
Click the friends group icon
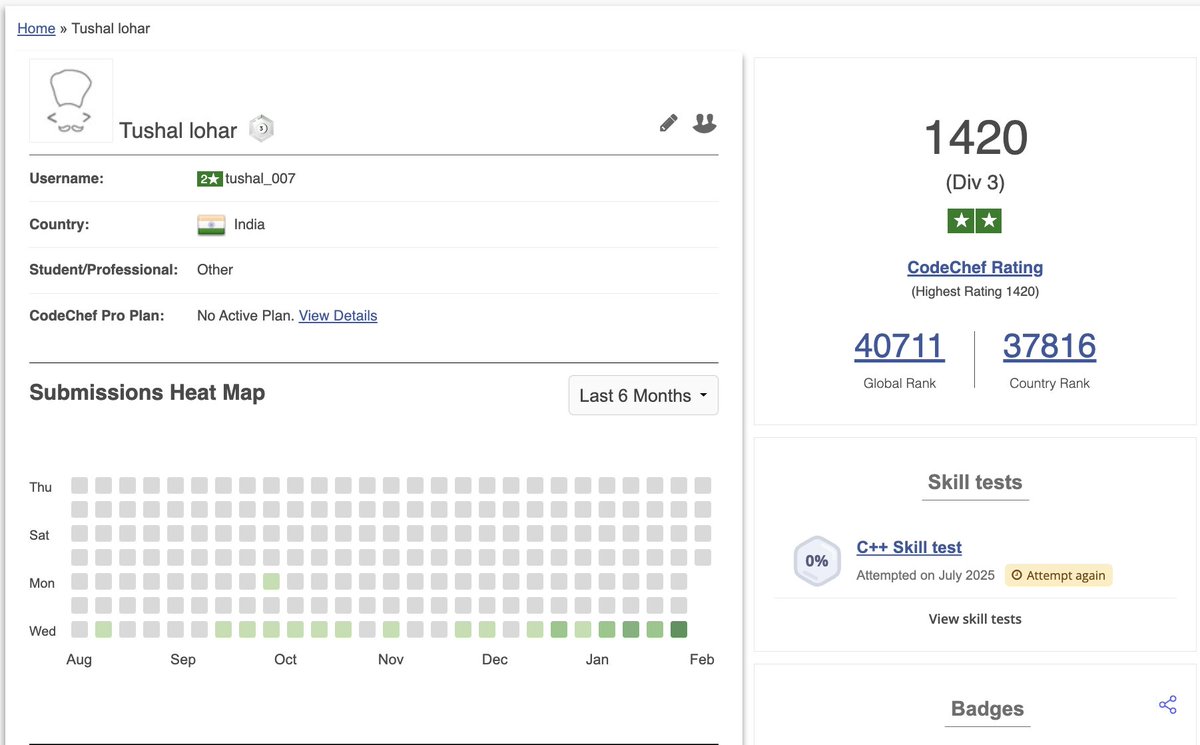coord(705,123)
